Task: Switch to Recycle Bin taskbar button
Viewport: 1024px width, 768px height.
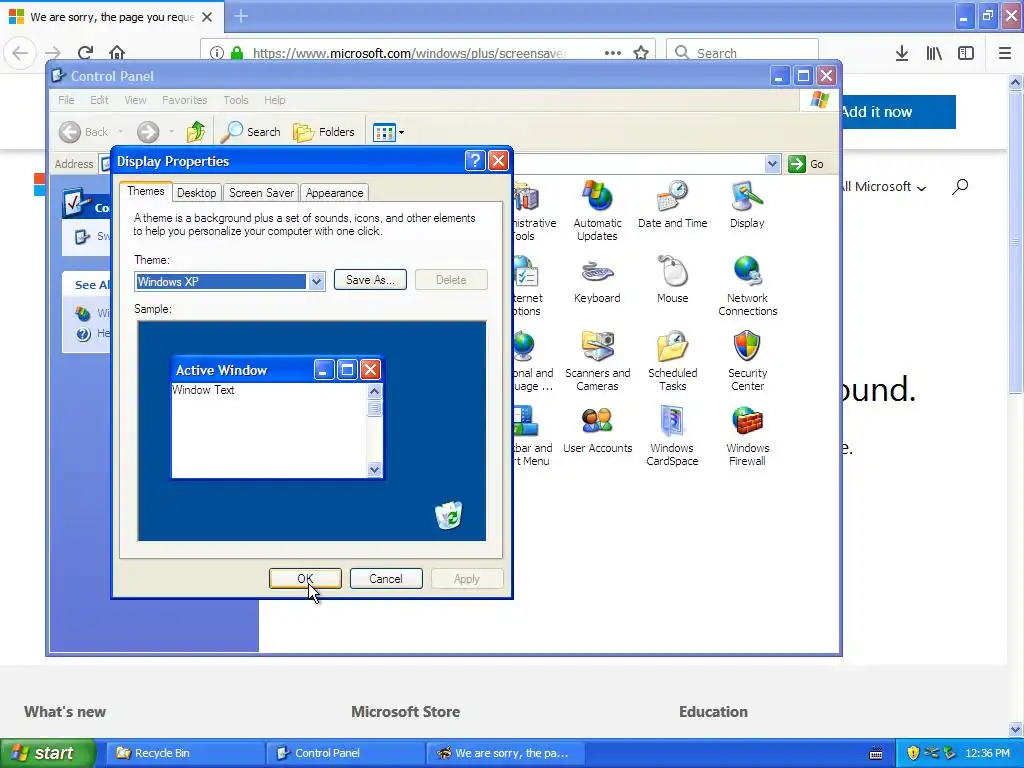Action: (x=185, y=753)
